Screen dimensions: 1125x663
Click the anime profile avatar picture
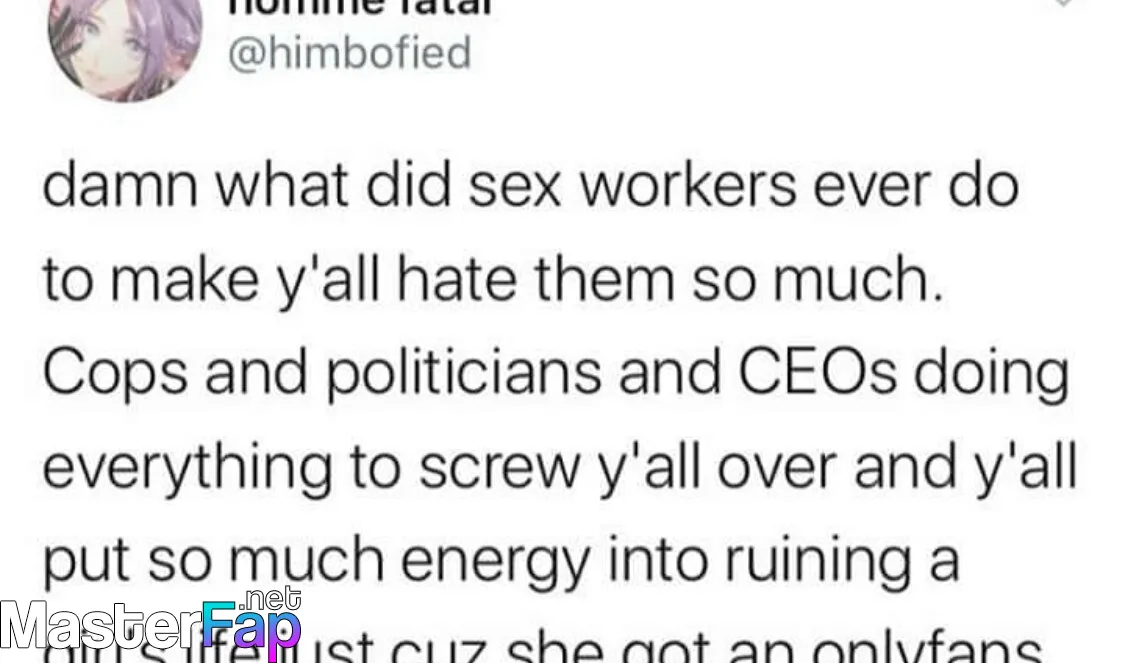(124, 44)
